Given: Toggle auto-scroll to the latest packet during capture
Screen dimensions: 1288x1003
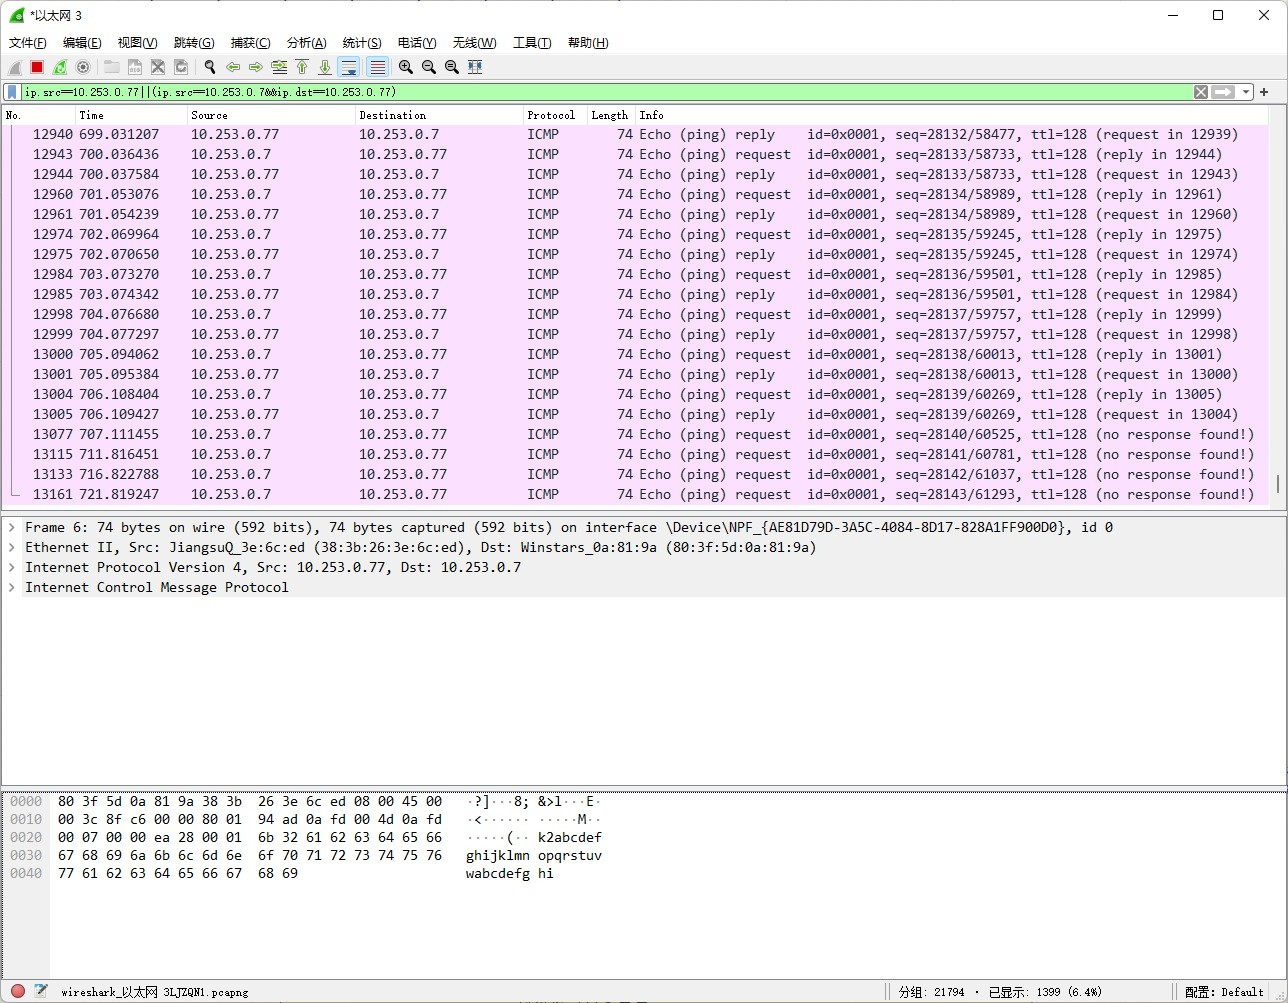Looking at the screenshot, I should (x=349, y=67).
